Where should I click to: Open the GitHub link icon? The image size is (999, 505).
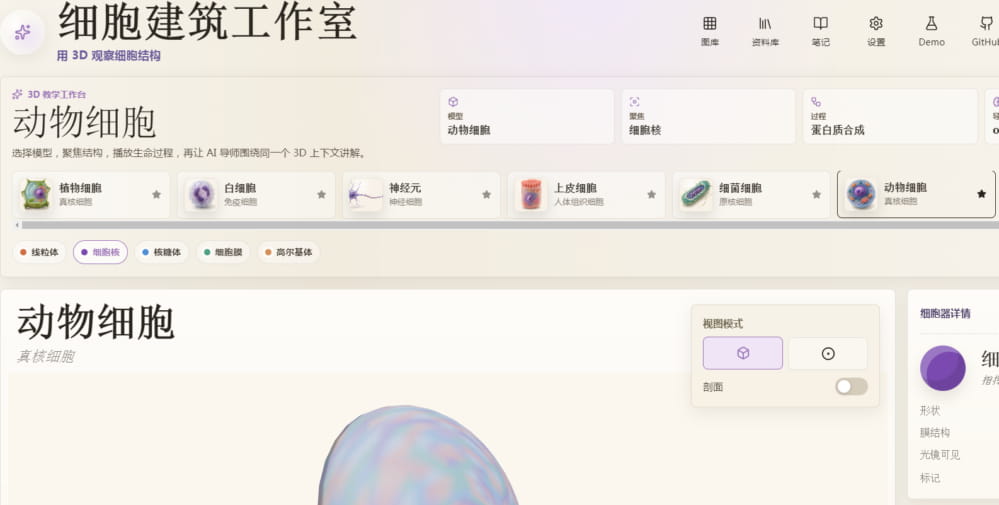point(985,31)
